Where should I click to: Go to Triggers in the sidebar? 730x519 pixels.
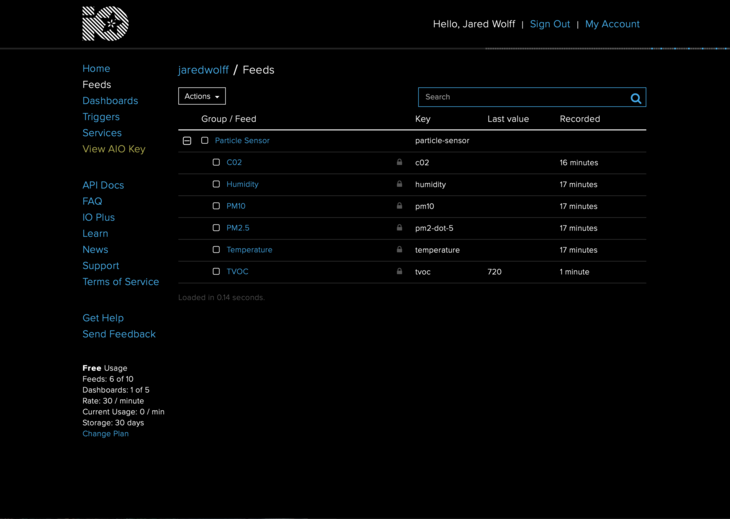point(101,117)
